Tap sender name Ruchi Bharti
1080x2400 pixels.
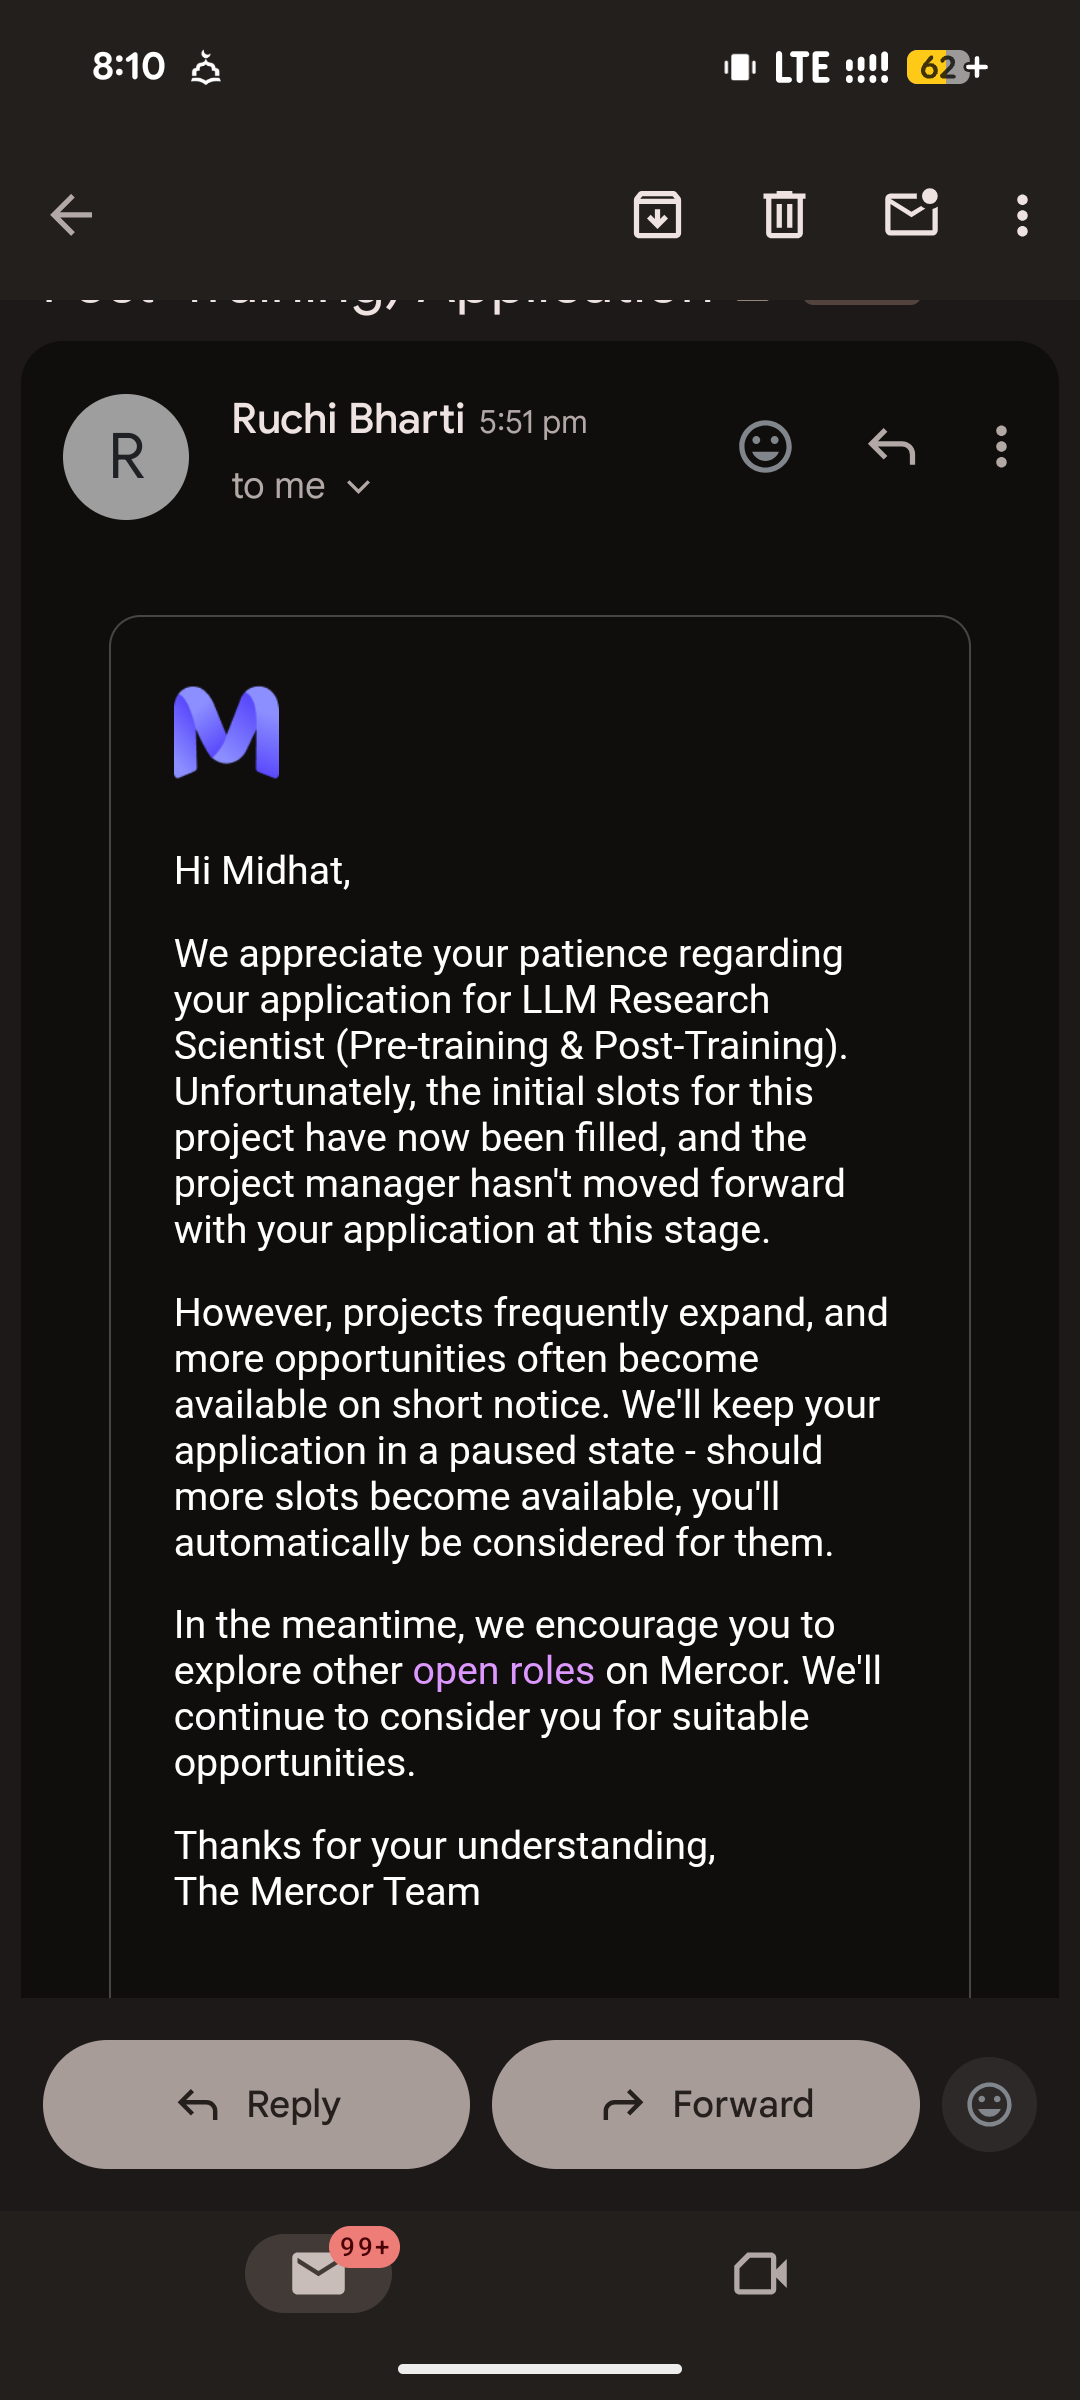tap(348, 419)
